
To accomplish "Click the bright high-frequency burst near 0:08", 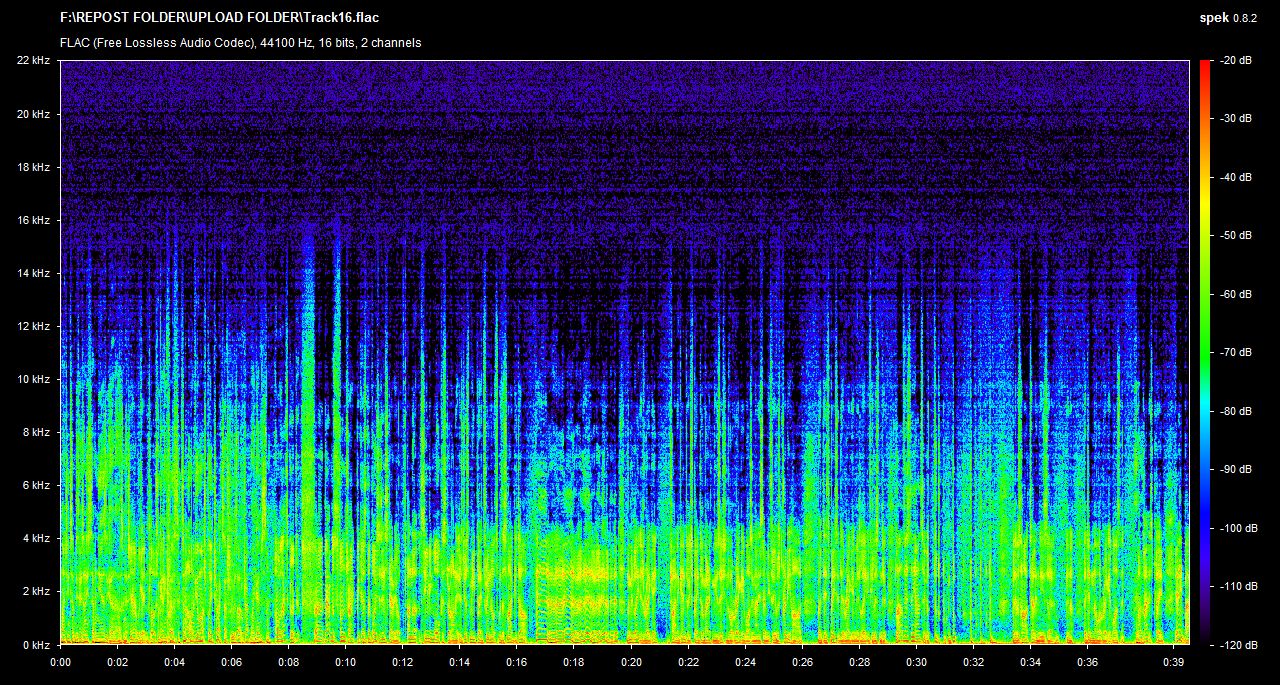I will pyautogui.click(x=307, y=300).
